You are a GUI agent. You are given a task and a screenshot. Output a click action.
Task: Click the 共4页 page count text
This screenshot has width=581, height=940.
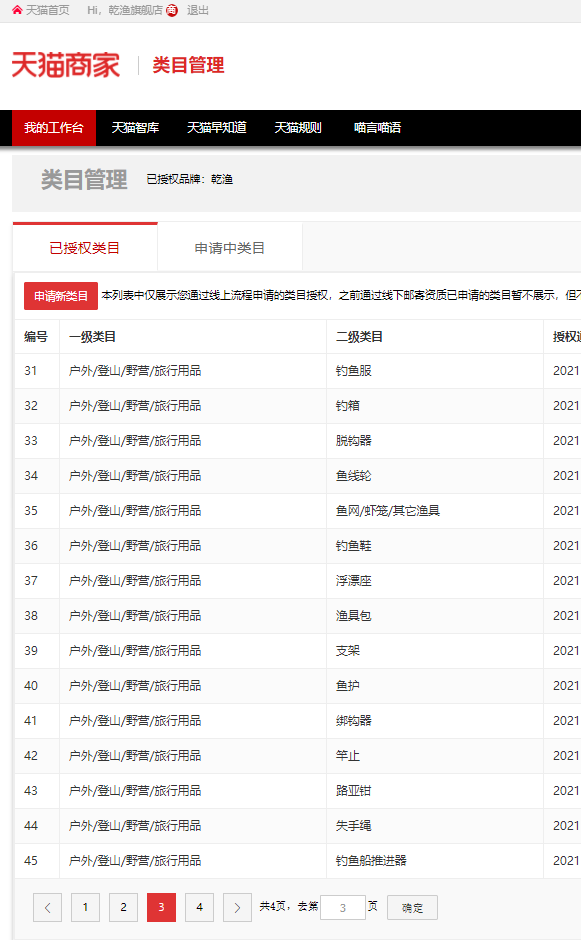[273, 906]
